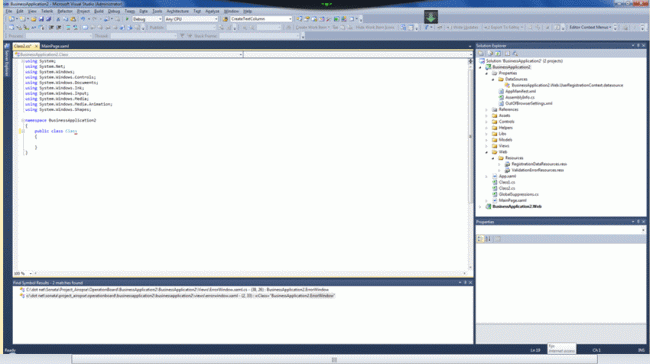Click Solution Explorer Refresh icon

coord(498,53)
